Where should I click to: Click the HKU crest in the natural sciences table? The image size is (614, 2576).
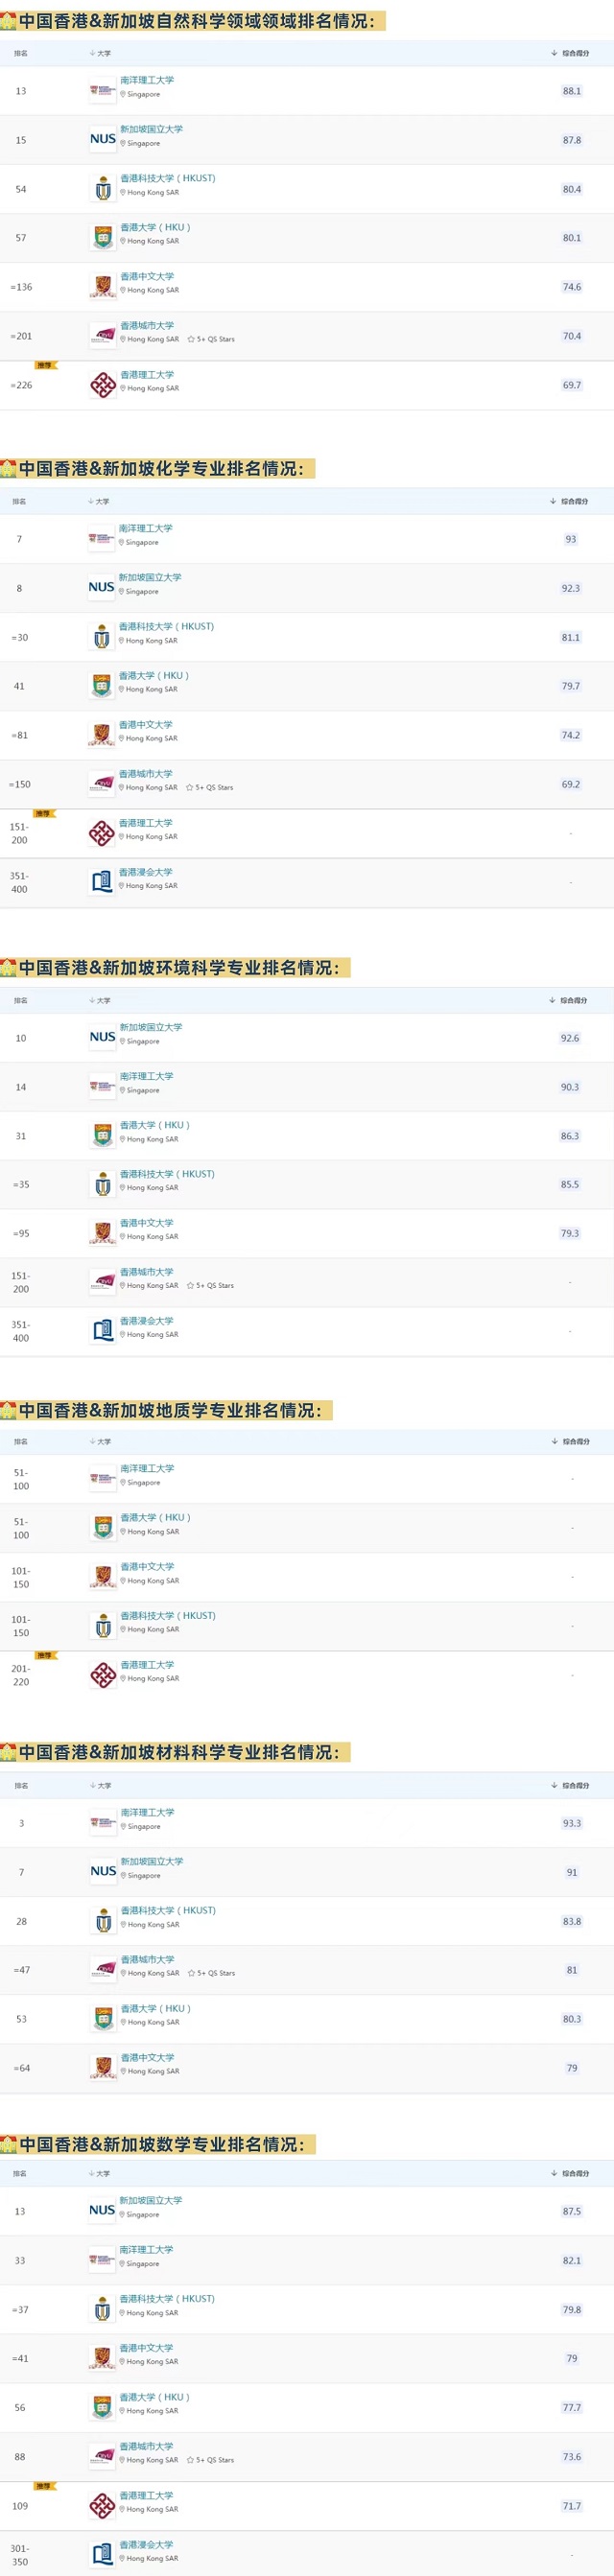(102, 238)
